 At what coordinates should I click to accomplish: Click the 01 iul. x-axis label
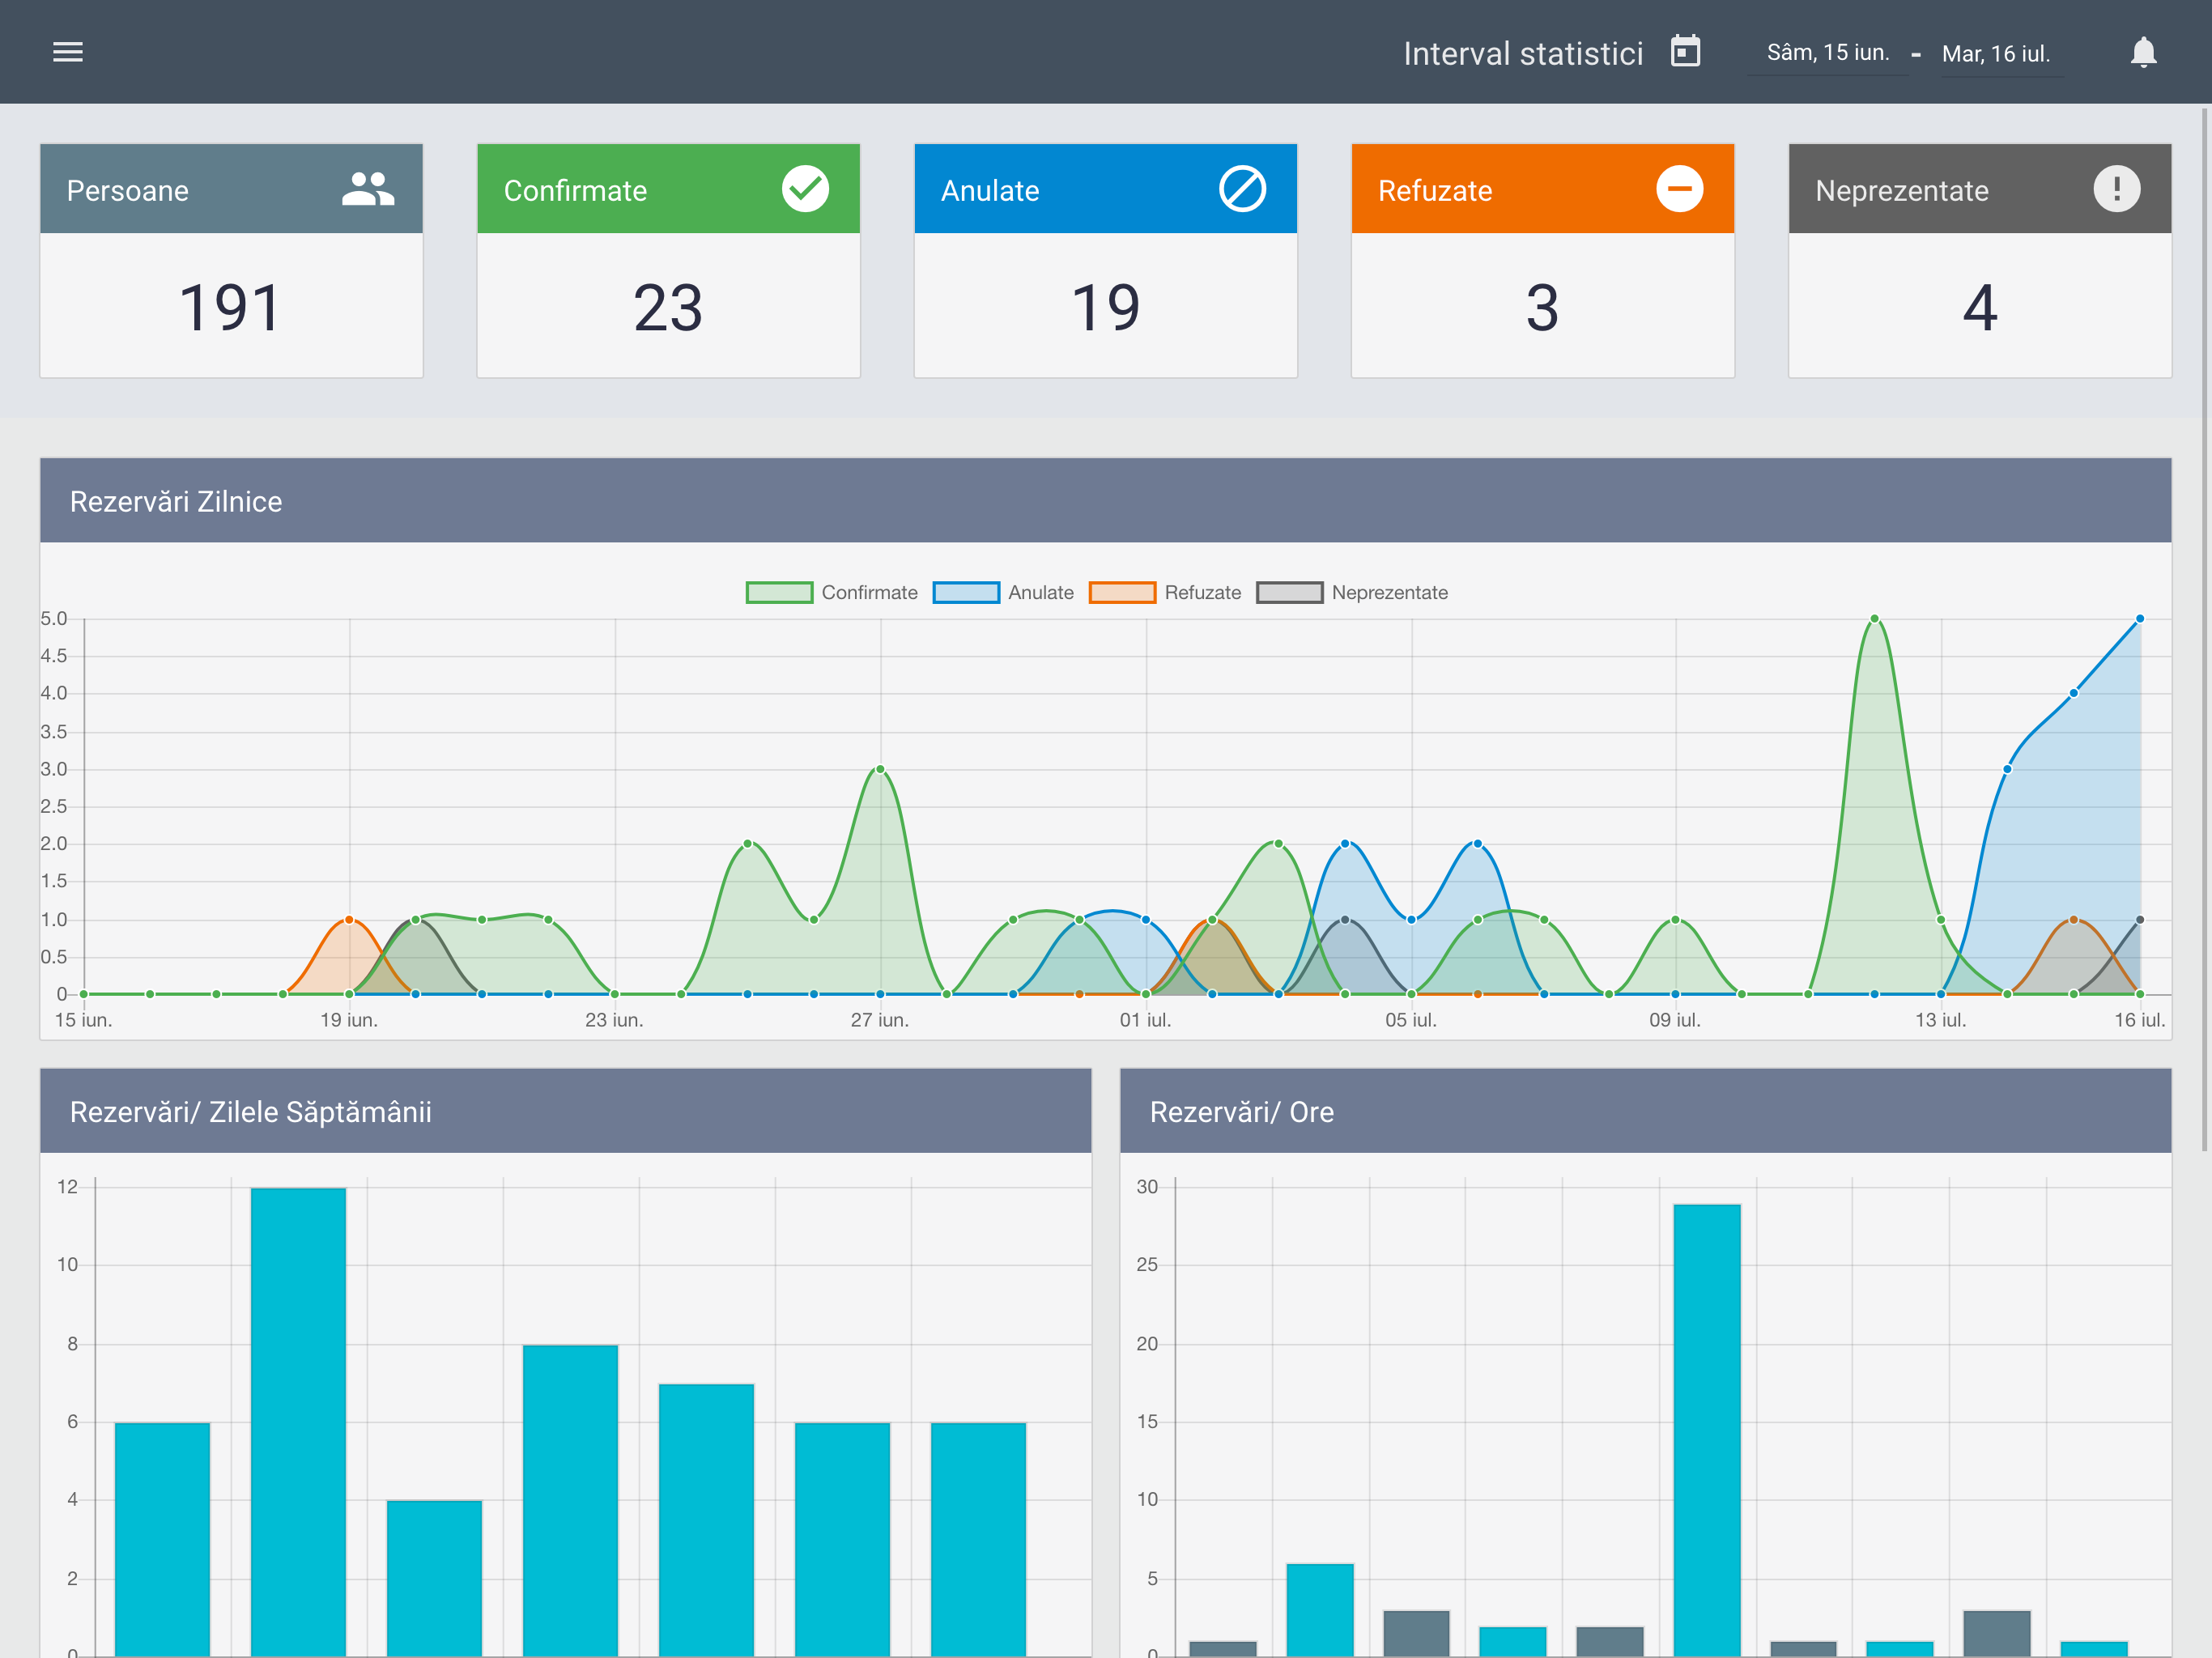pos(1145,1020)
